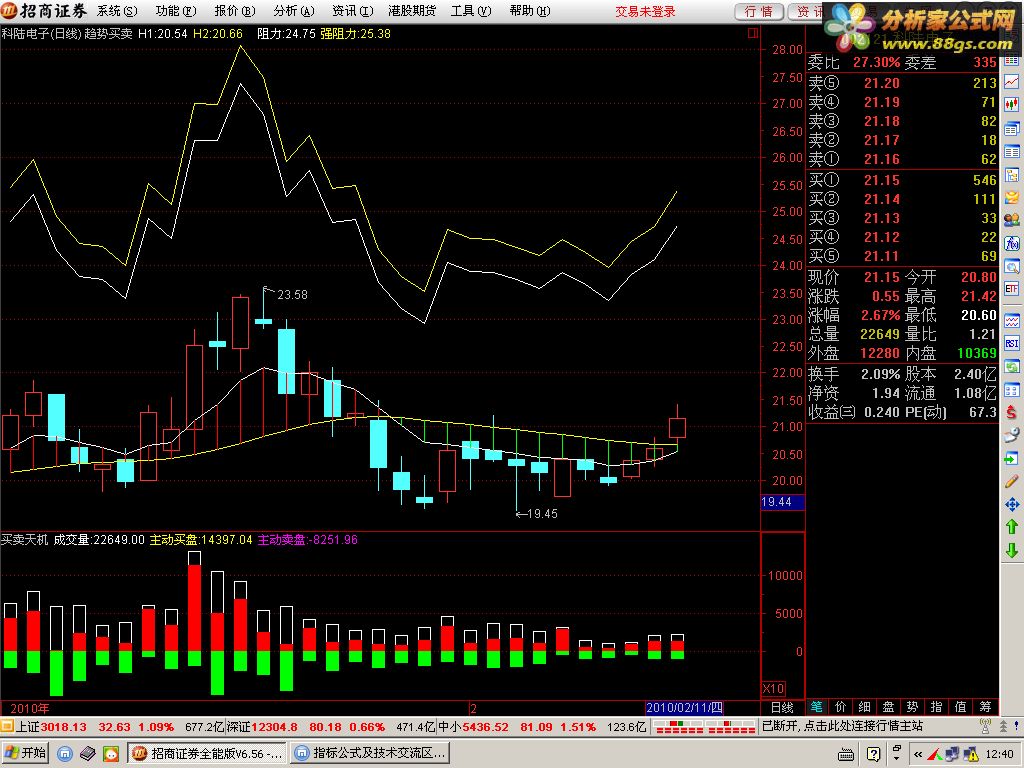Click the 开始 Start button
Image resolution: width=1024 pixels, height=768 pixels.
tap(25, 753)
